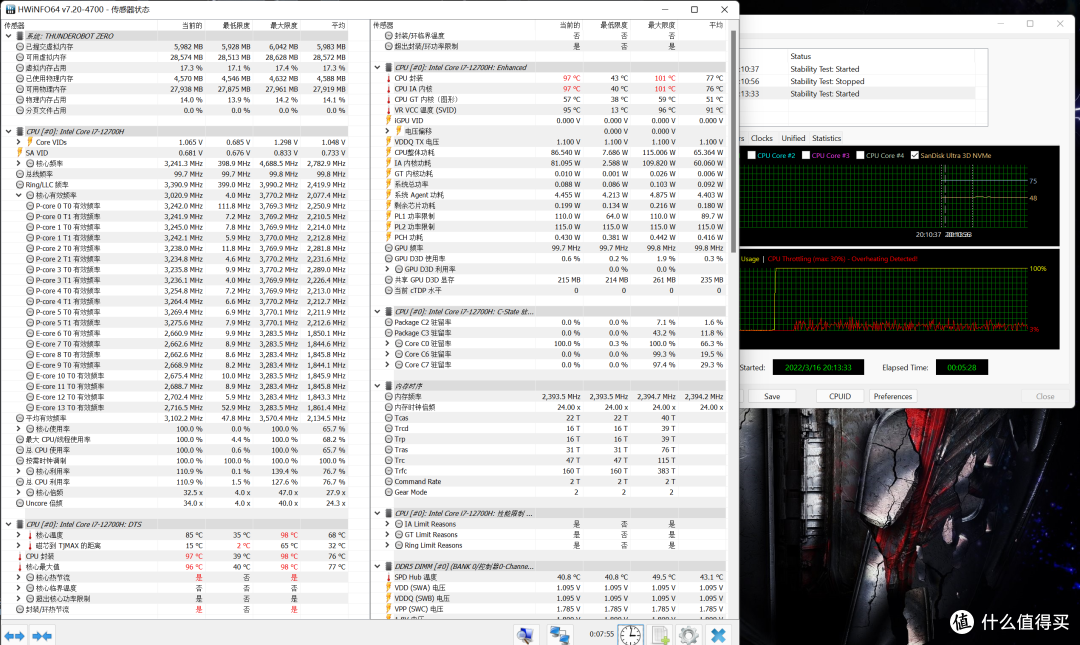Open sensor settings gear icon
Image resolution: width=1080 pixels, height=645 pixels.
coord(688,635)
